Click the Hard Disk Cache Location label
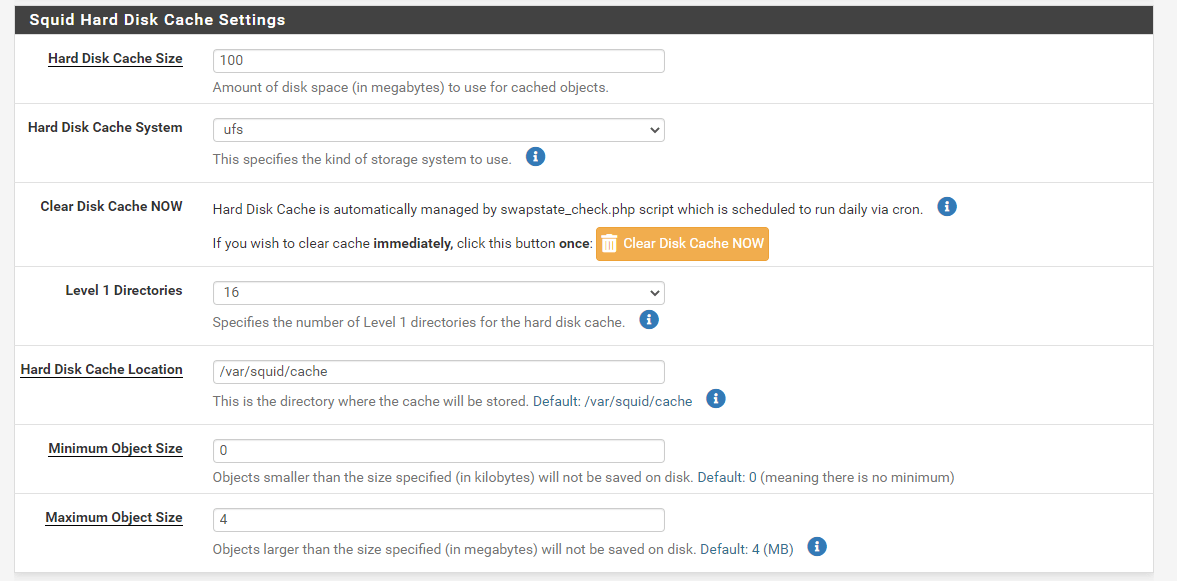The width and height of the screenshot is (1177, 581). pyautogui.click(x=101, y=369)
